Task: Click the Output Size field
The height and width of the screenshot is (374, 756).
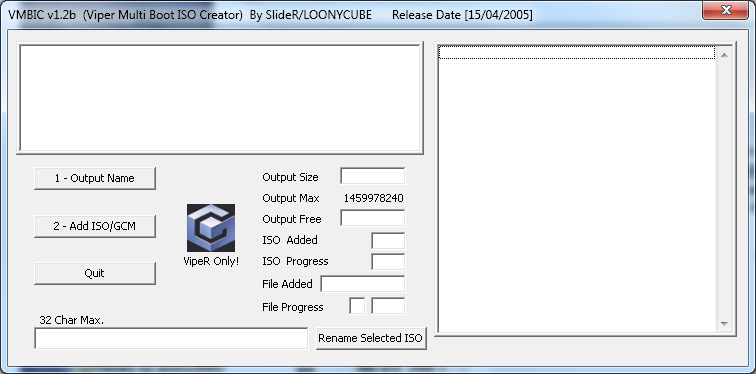Action: click(x=373, y=176)
